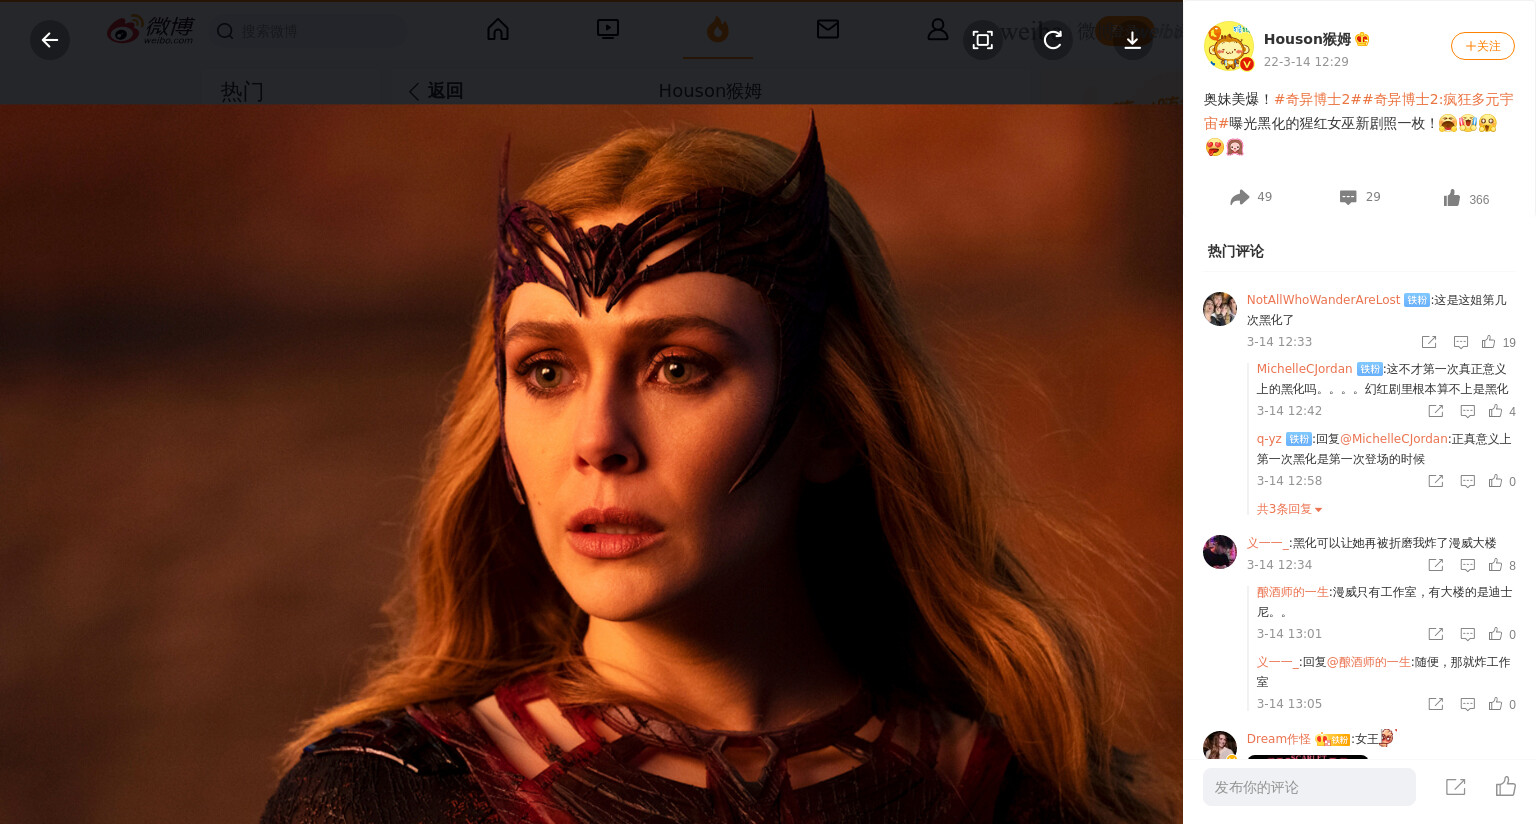
Task: Like 酿酒师的一生's reply at 13:01
Action: (x=1502, y=634)
